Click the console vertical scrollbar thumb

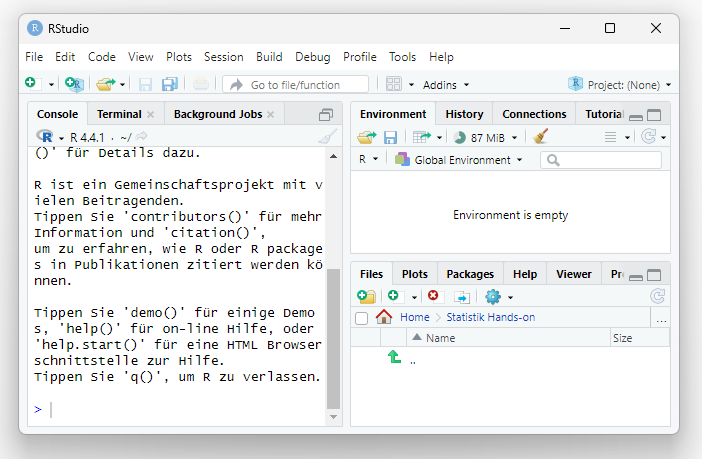click(333, 339)
